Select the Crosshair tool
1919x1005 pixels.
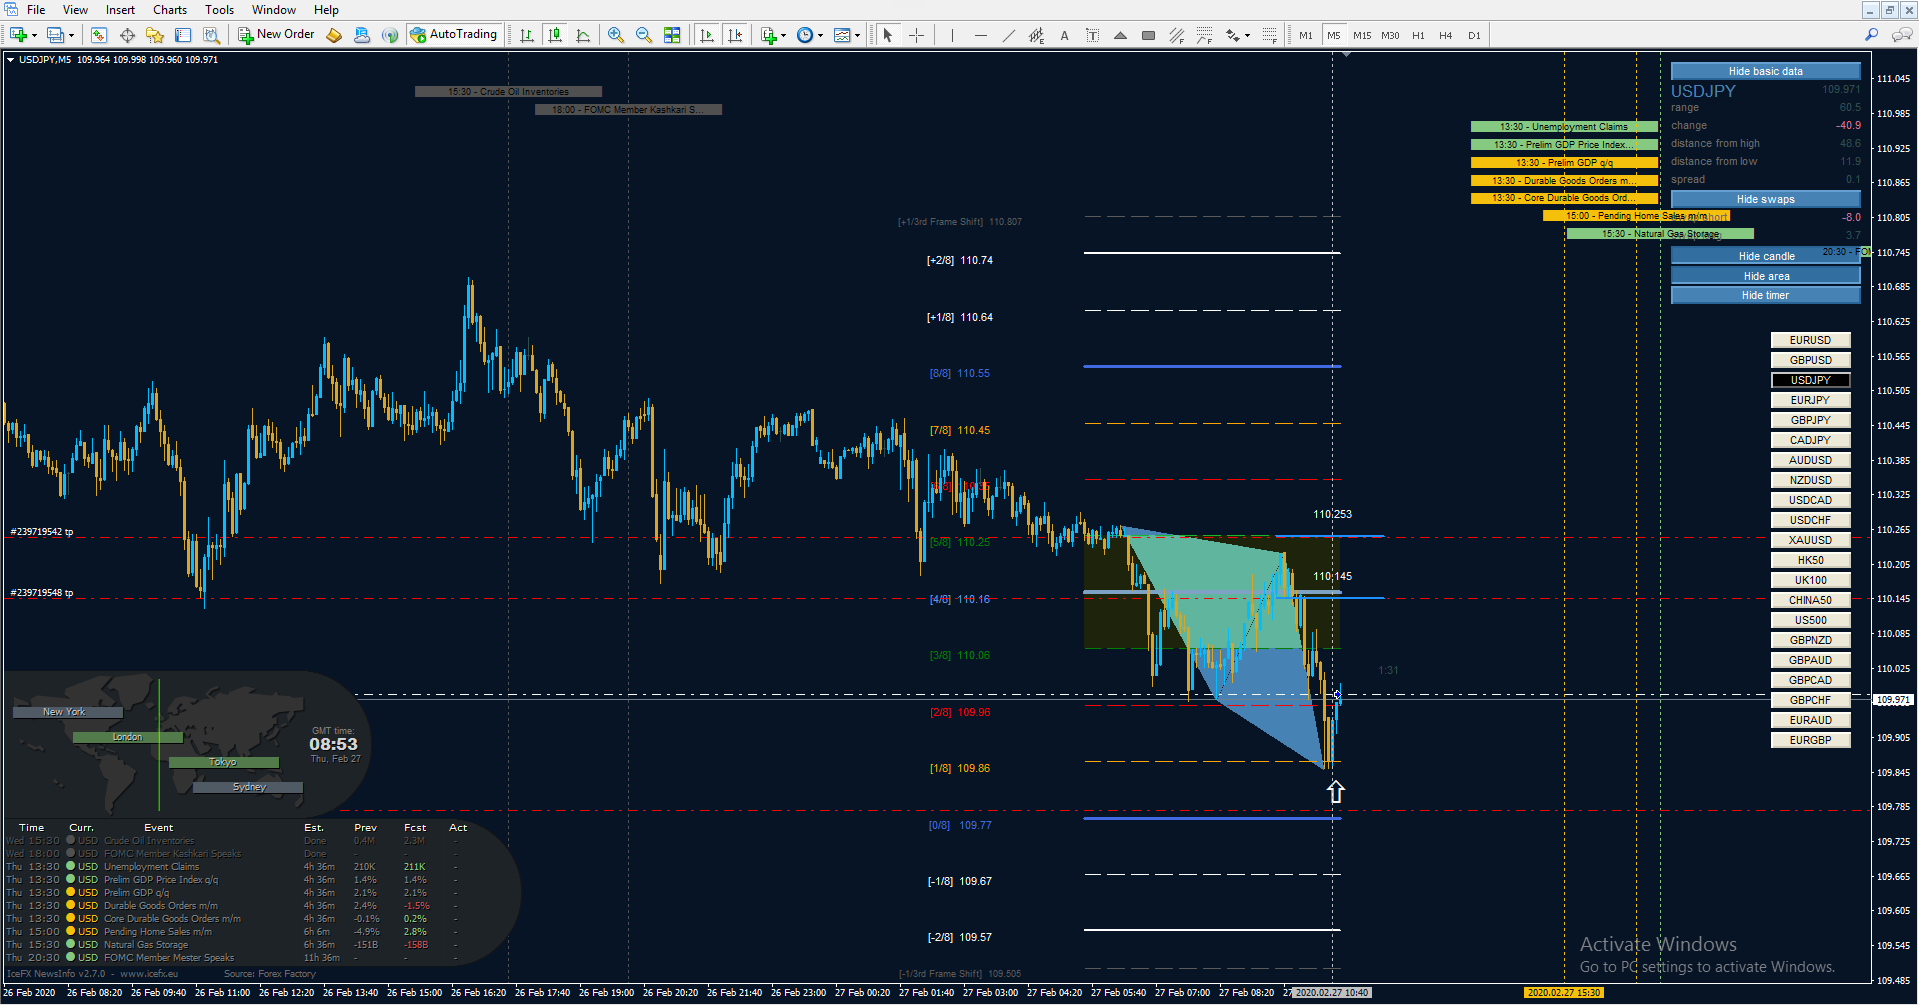pyautogui.click(x=916, y=35)
